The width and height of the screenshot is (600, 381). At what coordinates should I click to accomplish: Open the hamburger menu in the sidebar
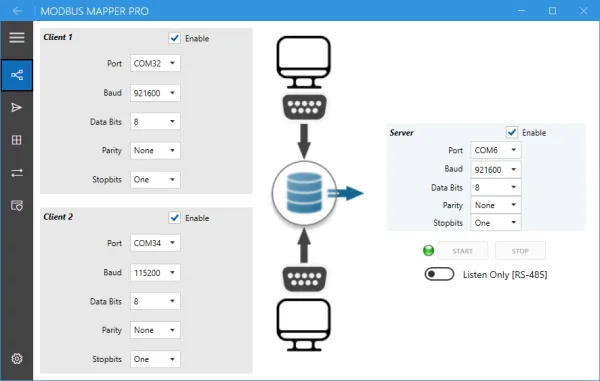16,37
